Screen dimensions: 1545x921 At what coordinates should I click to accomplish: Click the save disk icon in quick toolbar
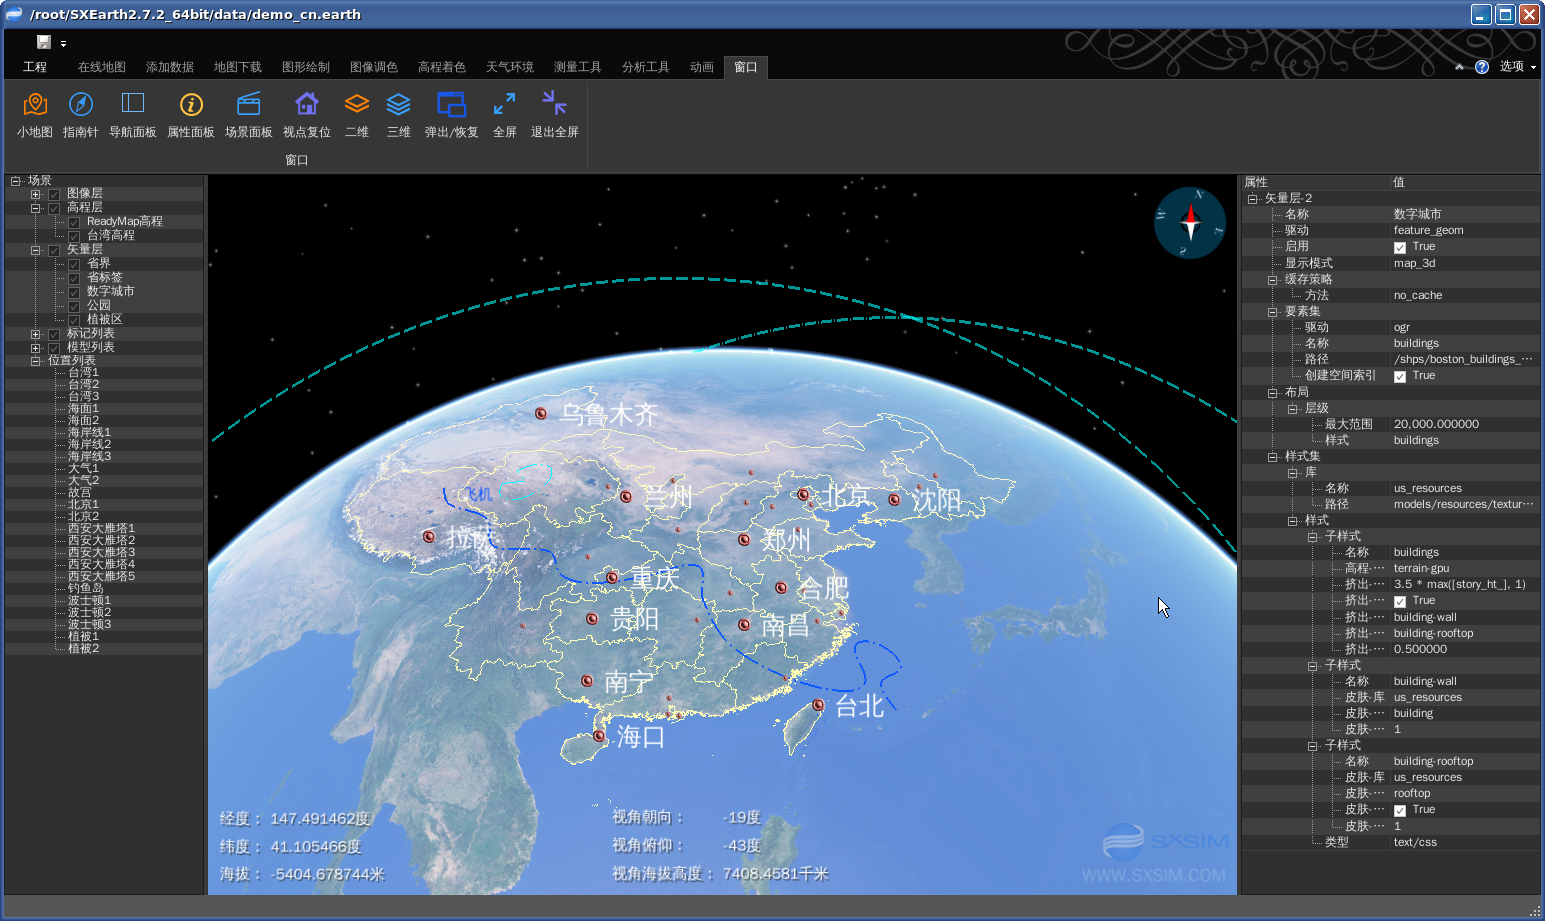44,42
